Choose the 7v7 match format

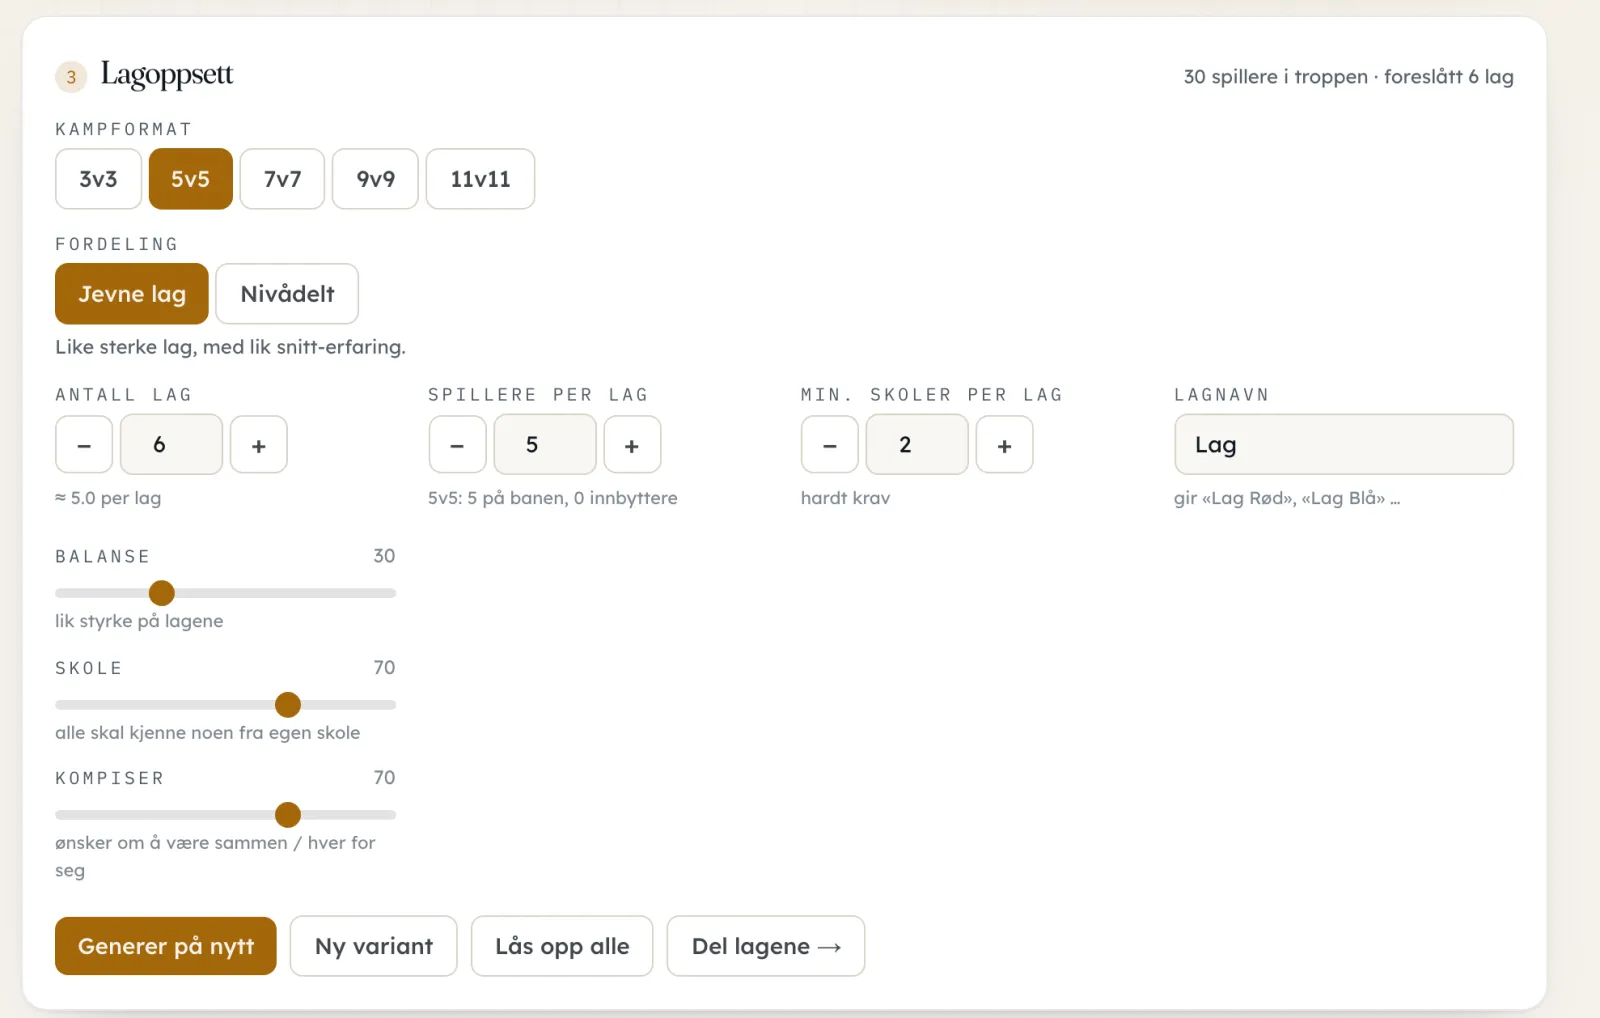point(282,179)
